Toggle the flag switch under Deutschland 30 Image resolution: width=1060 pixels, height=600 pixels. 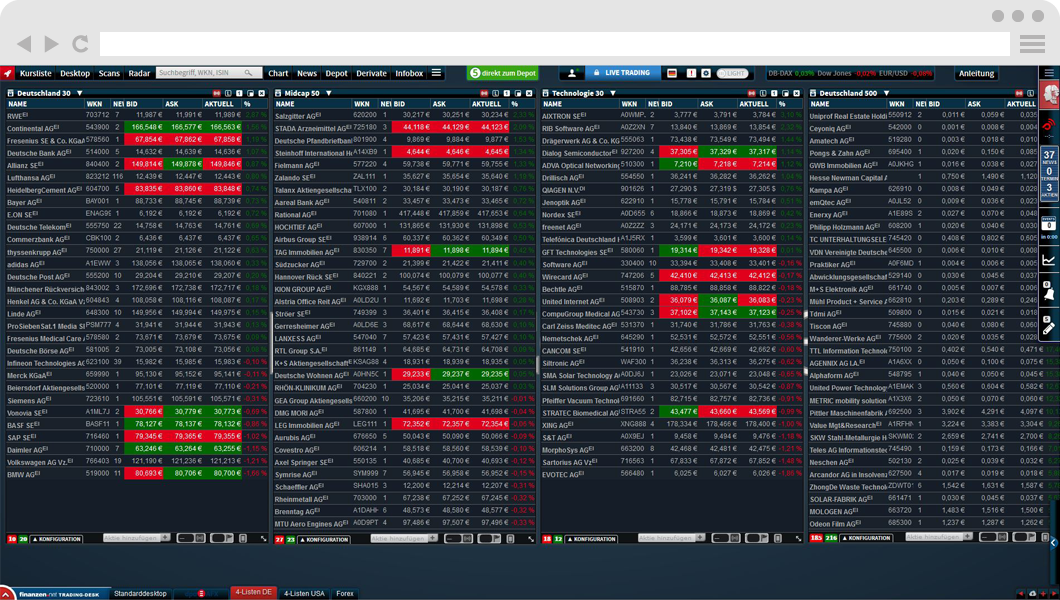(222, 539)
